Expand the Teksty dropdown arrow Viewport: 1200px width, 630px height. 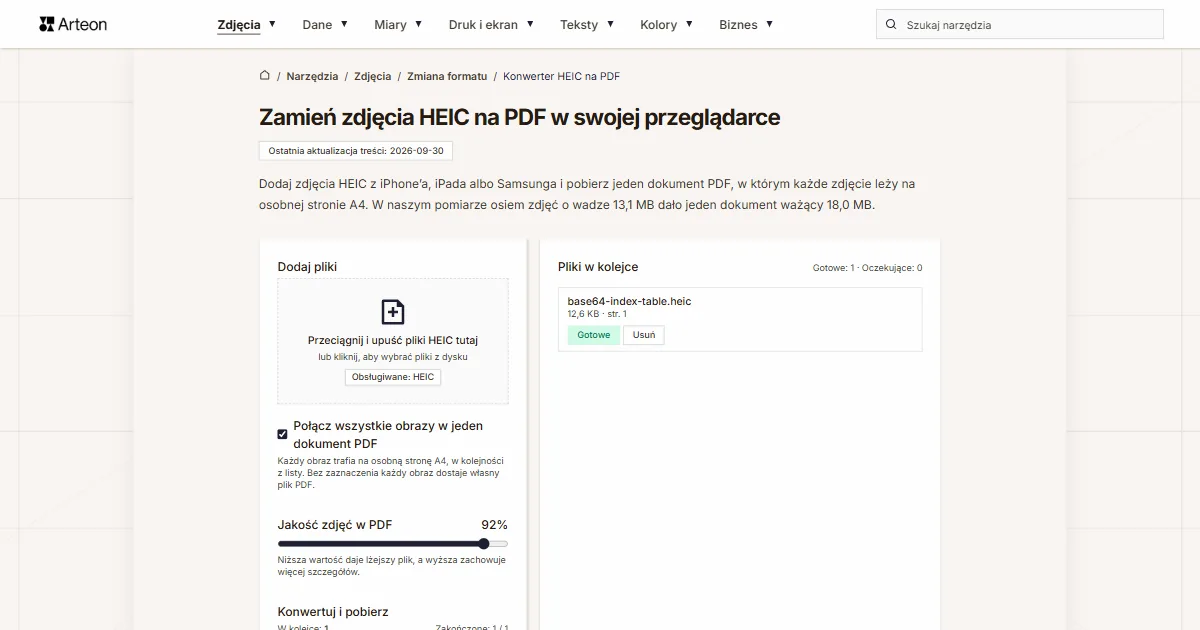tap(610, 23)
